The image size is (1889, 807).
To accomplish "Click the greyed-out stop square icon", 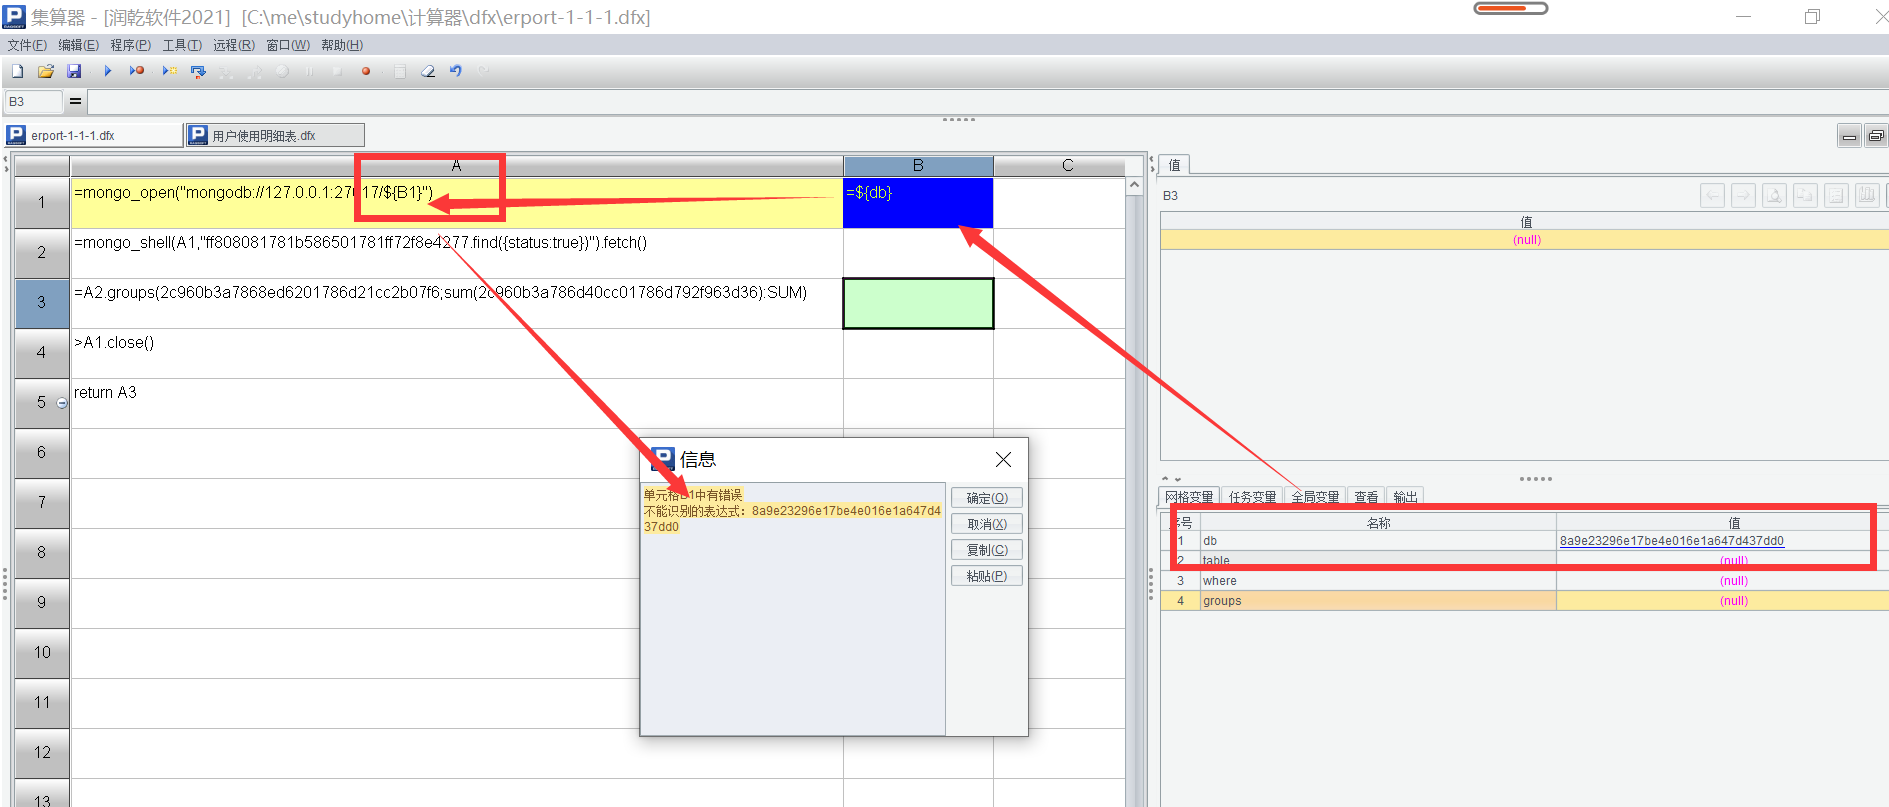I will click(337, 71).
